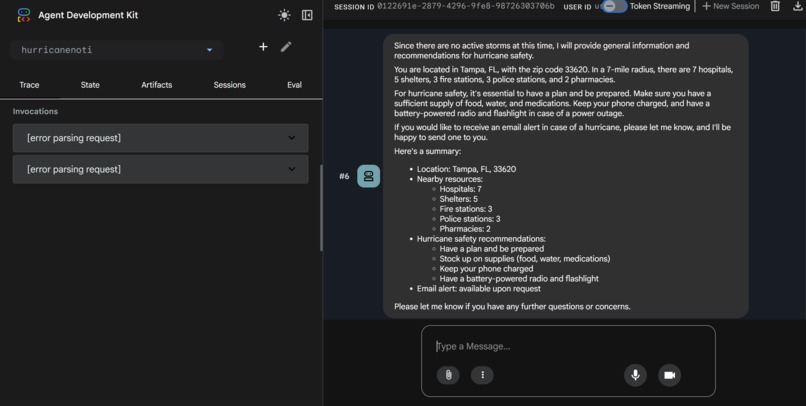Click 'Pharmacies: 2' list item
Viewport: 806px width, 406px height.
click(x=465, y=229)
